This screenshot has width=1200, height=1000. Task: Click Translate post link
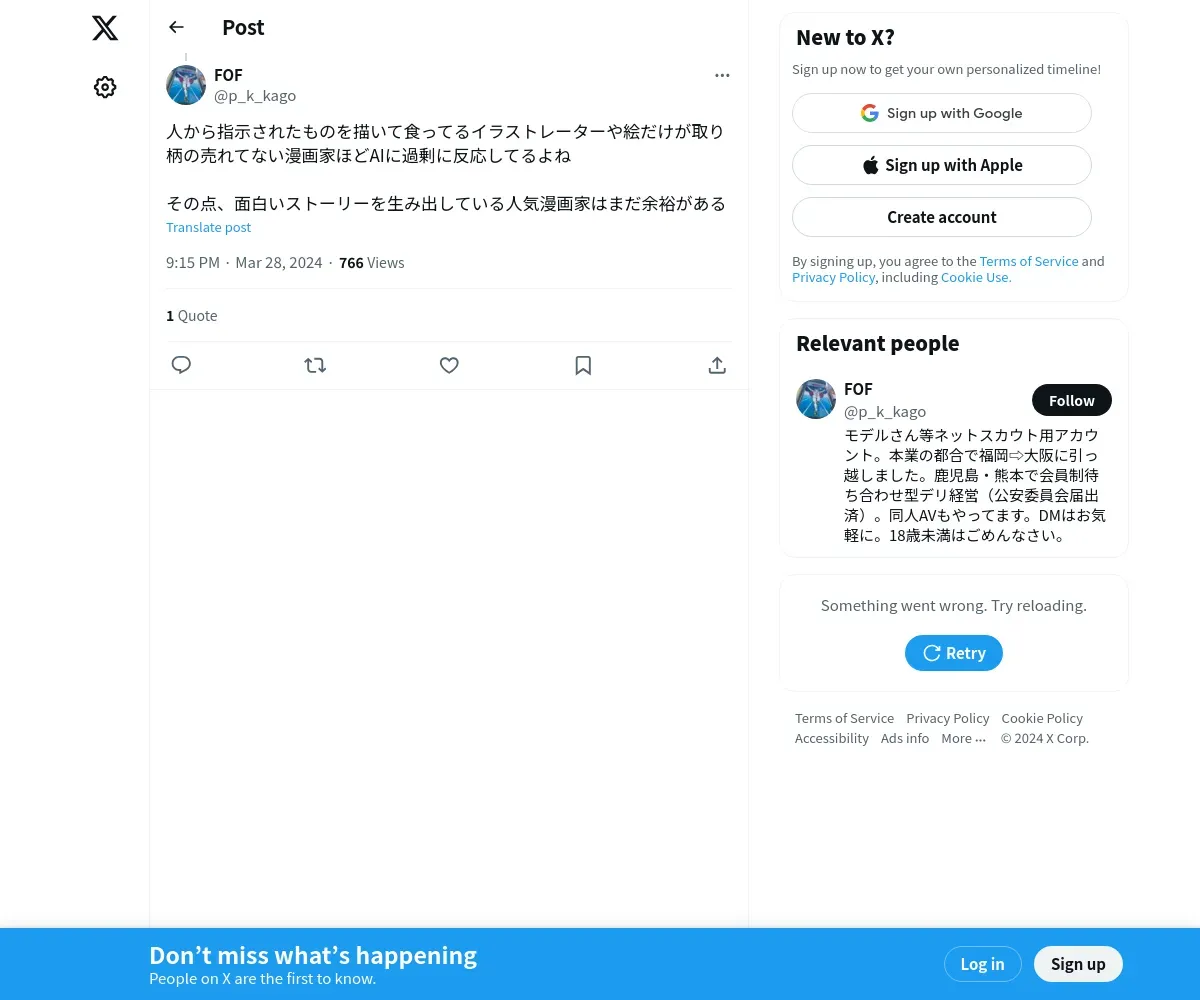[x=208, y=227]
